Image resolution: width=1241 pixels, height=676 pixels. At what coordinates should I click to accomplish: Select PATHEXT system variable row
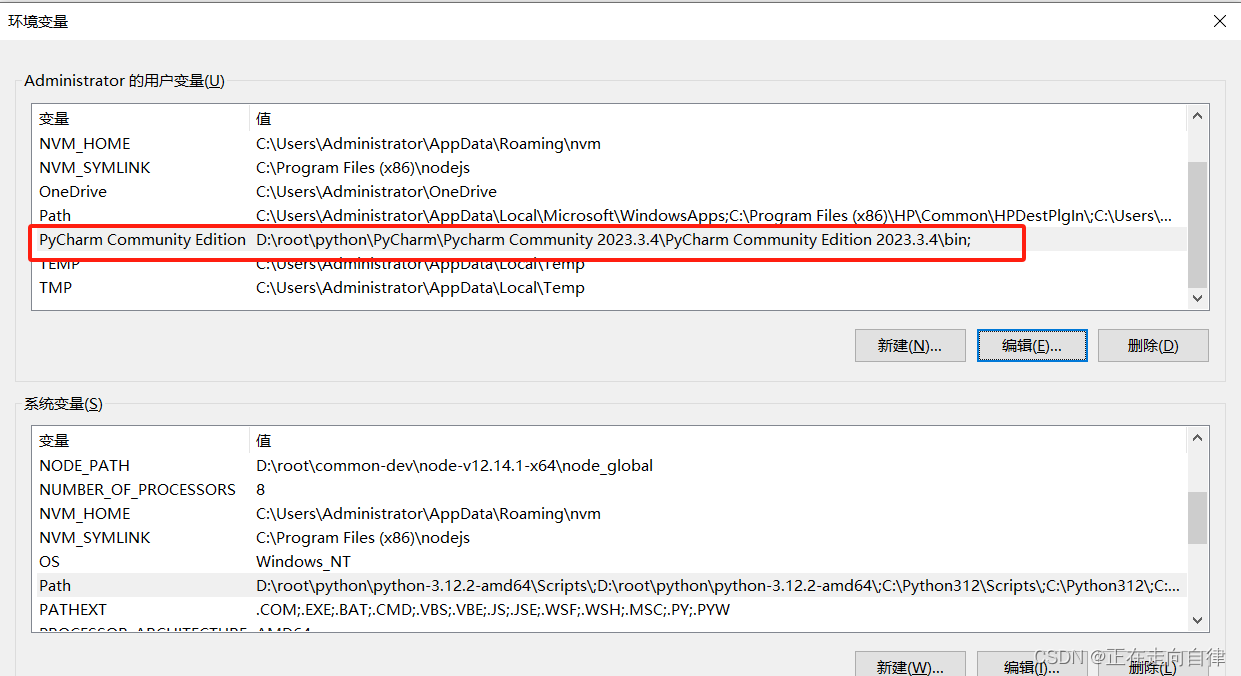[x=73, y=610]
